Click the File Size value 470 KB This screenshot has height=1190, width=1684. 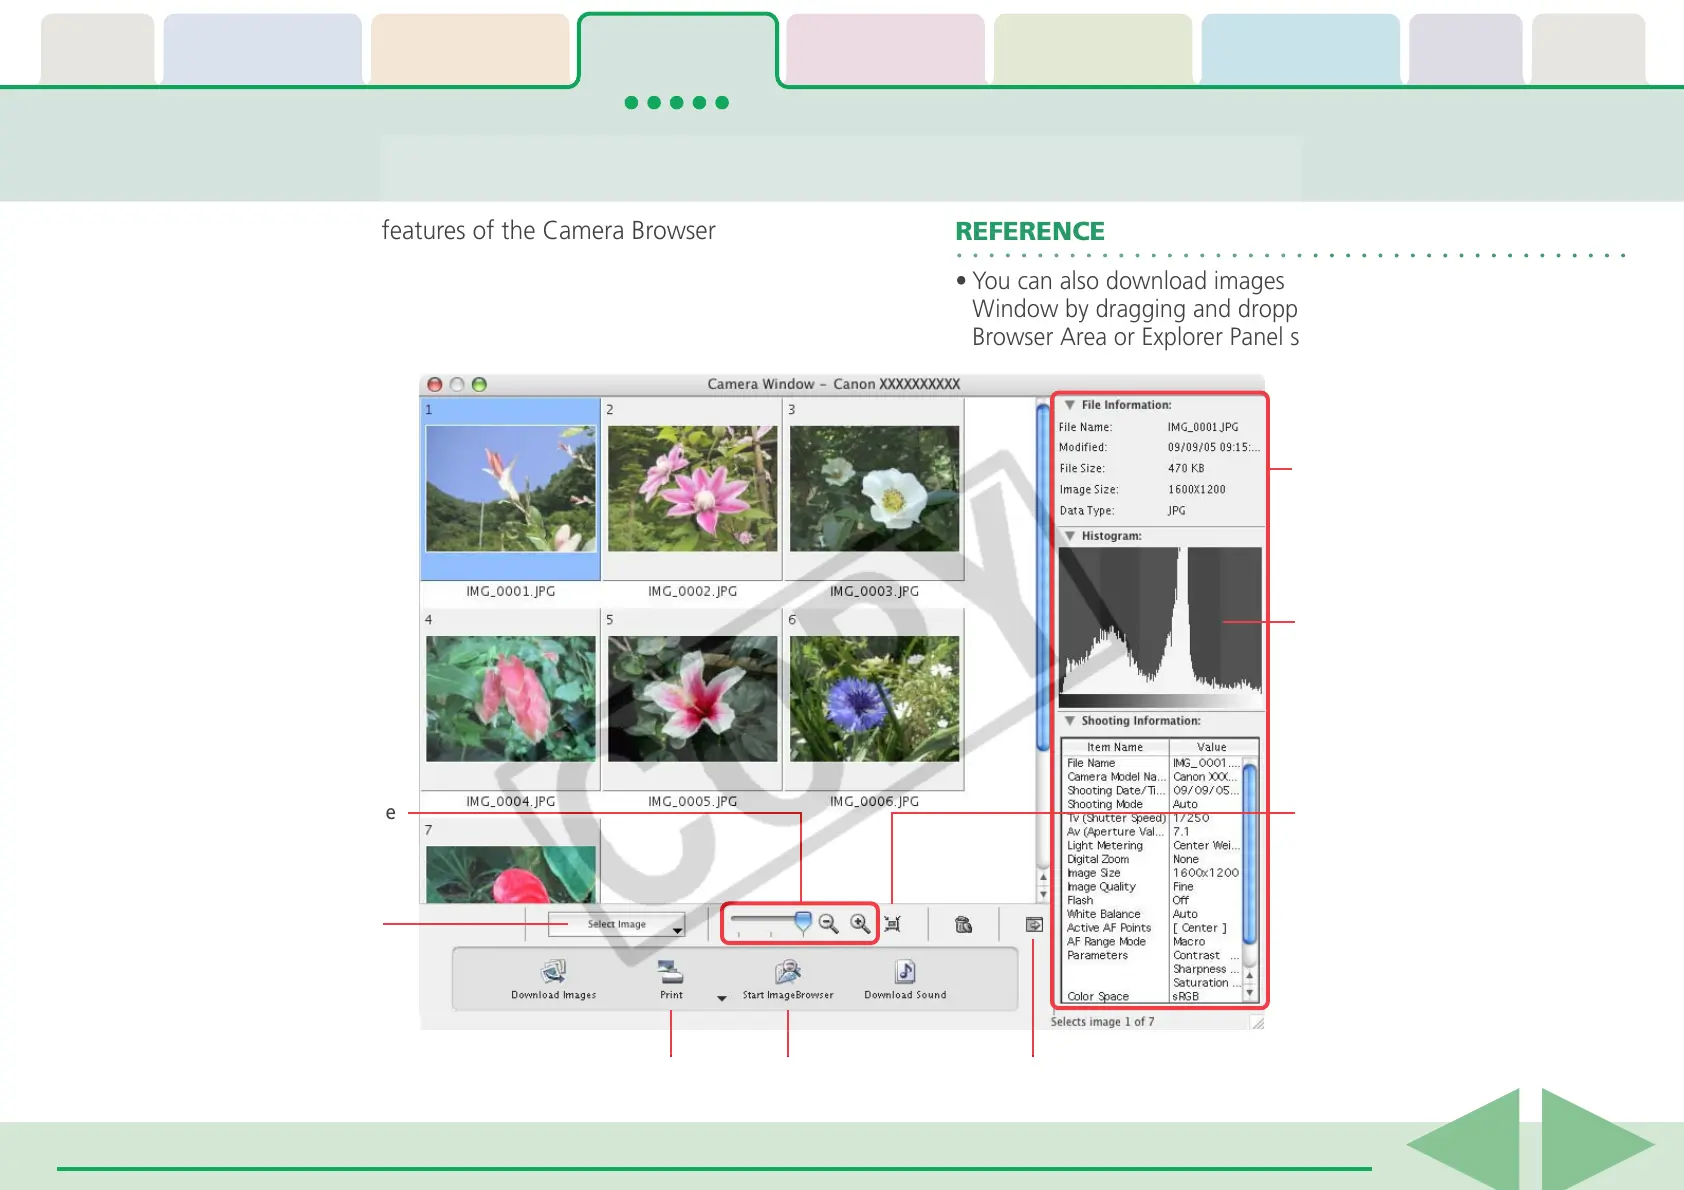1186,468
